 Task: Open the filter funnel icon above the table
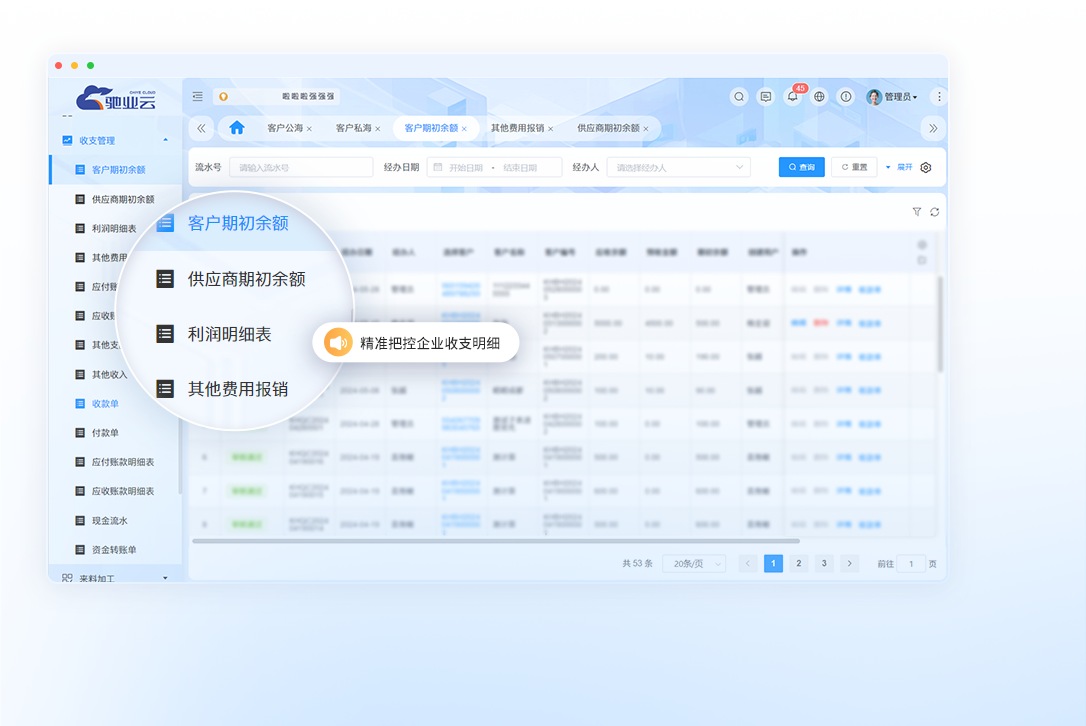917,212
